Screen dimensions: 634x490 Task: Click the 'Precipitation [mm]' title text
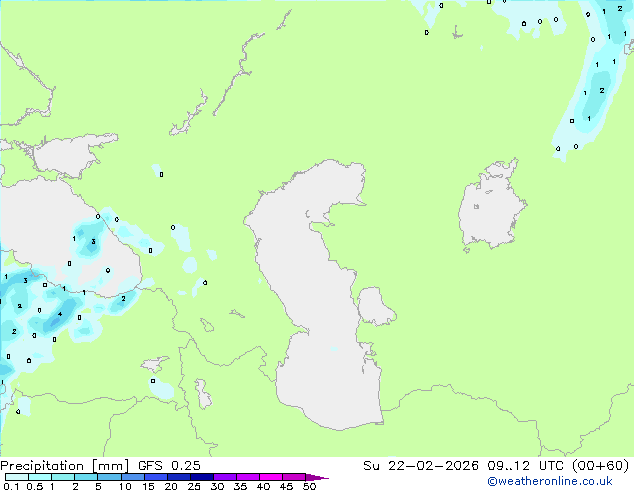pyautogui.click(x=64, y=466)
